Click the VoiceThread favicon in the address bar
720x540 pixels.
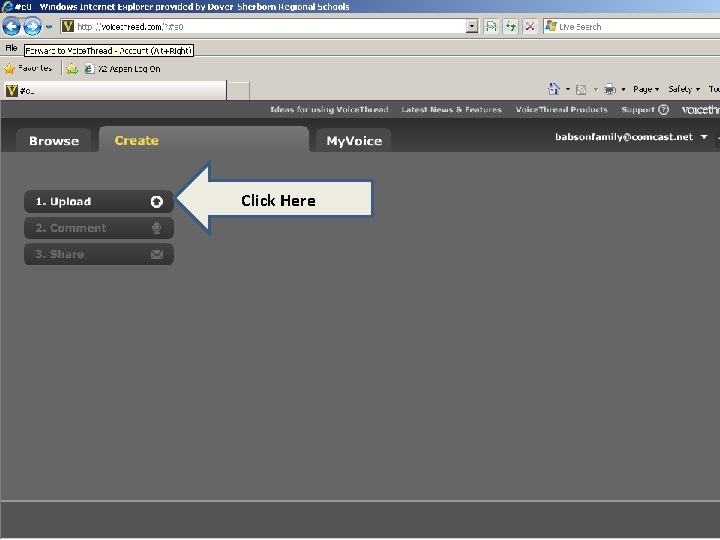pyautogui.click(x=68, y=27)
